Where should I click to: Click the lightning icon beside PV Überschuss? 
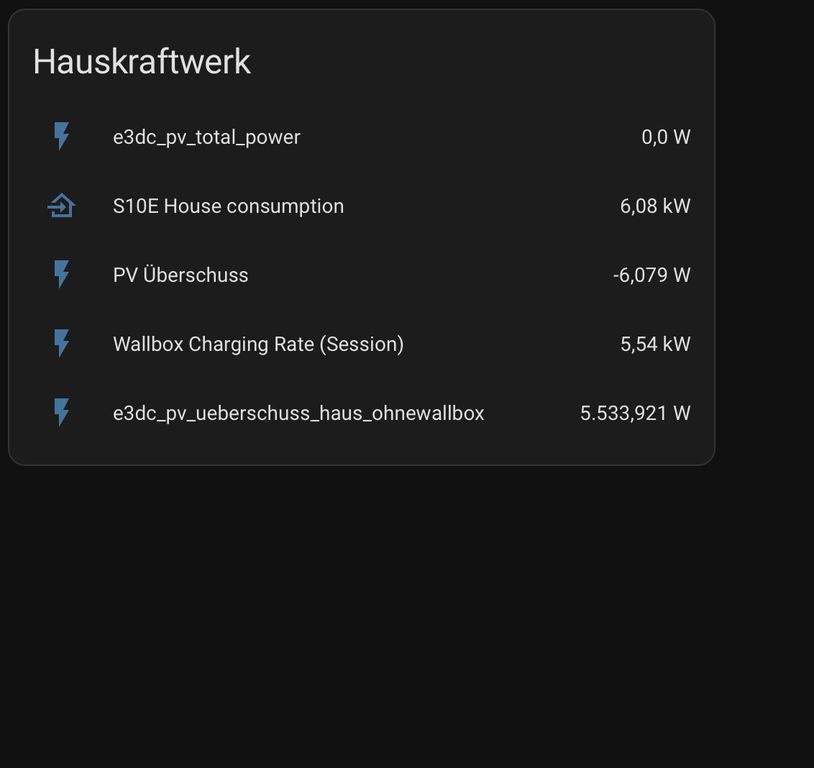click(61, 275)
